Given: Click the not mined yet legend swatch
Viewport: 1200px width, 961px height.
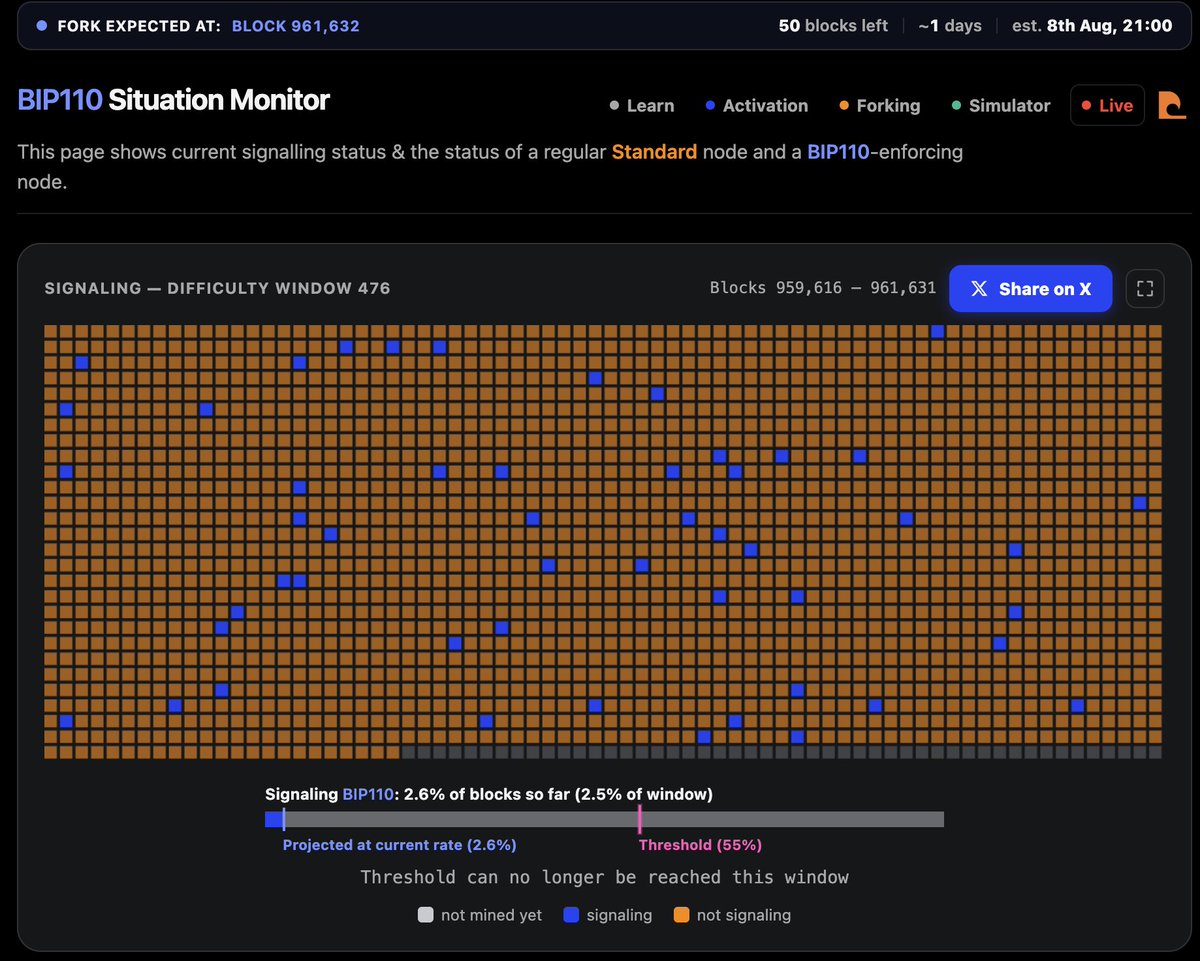Looking at the screenshot, I should pyautogui.click(x=426, y=915).
